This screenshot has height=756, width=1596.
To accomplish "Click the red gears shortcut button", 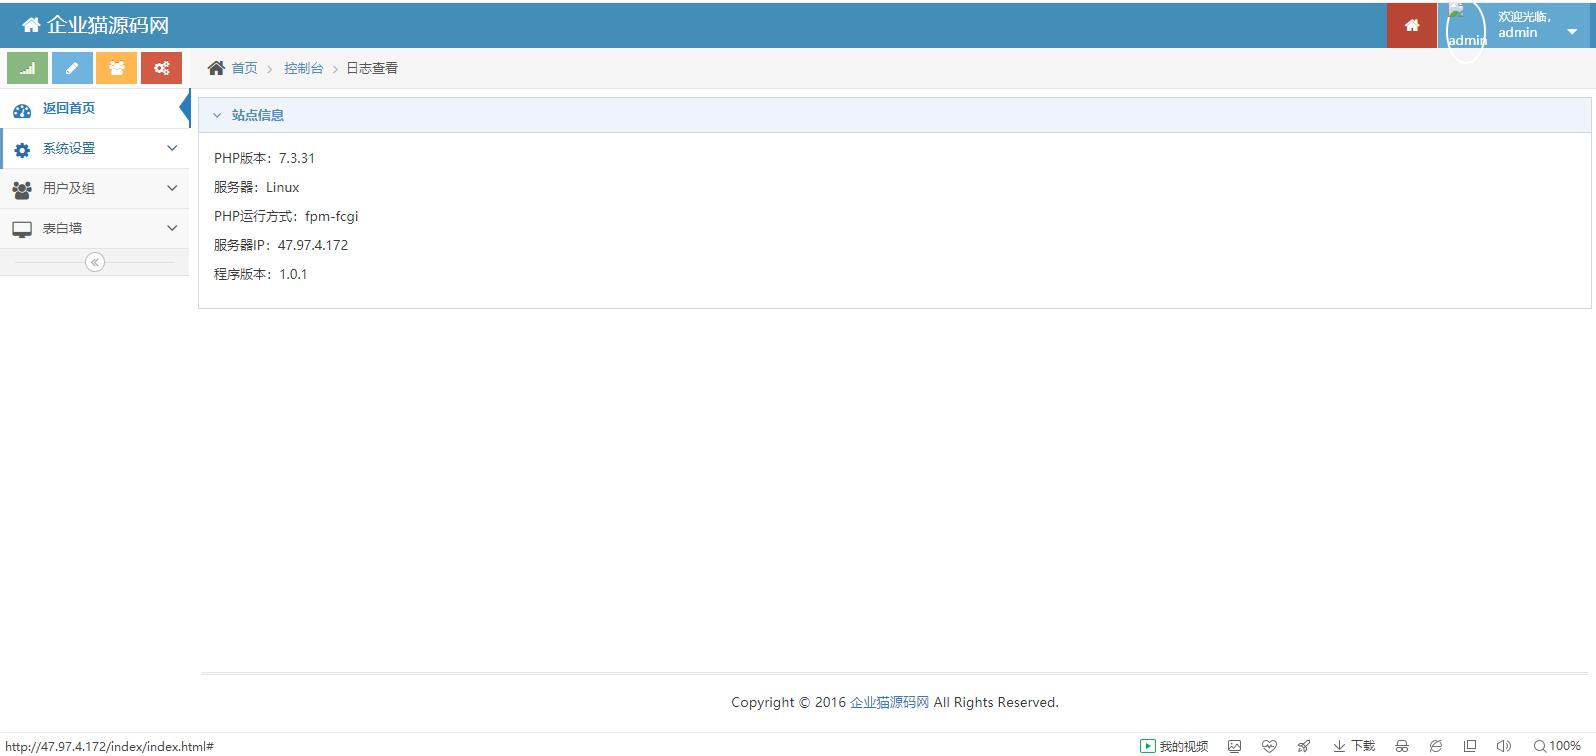I will click(161, 68).
